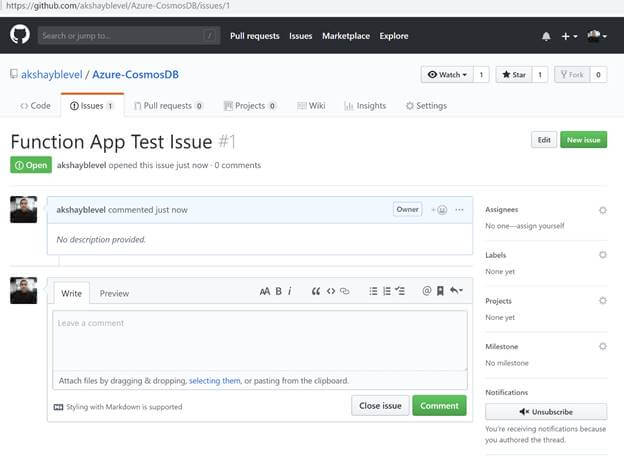Select the Preview tab
624x456 pixels.
tap(114, 293)
